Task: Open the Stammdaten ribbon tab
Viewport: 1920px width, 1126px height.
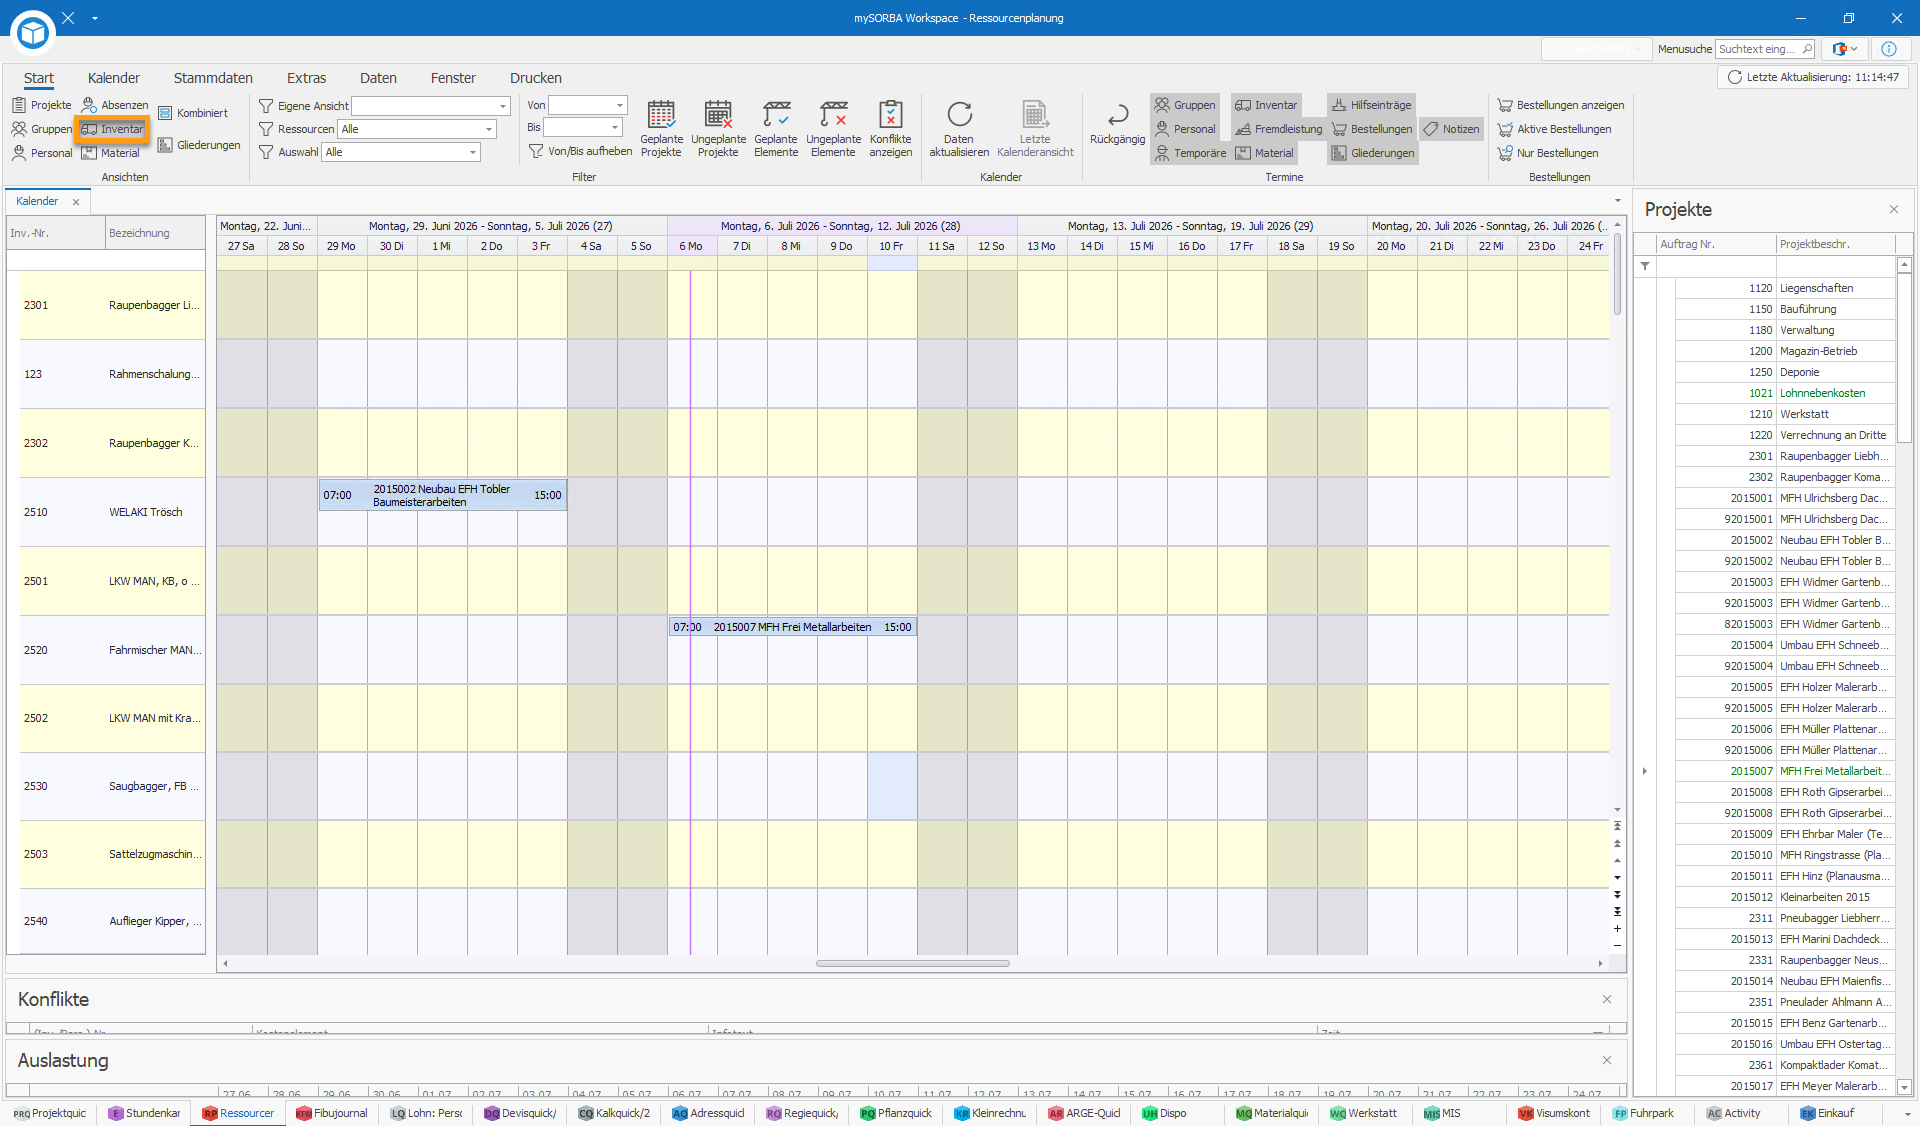Action: coord(213,78)
